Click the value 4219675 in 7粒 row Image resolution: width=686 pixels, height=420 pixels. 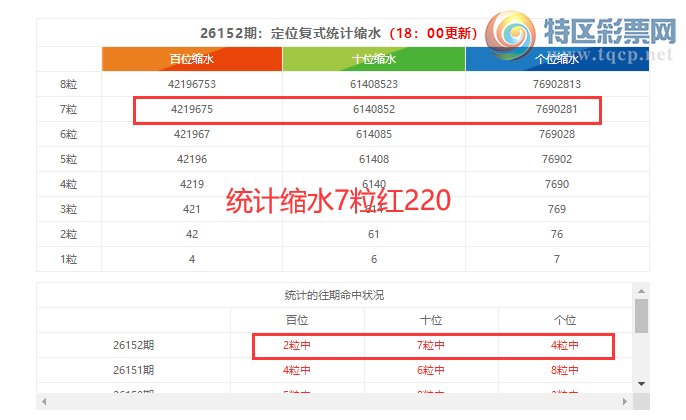click(192, 109)
